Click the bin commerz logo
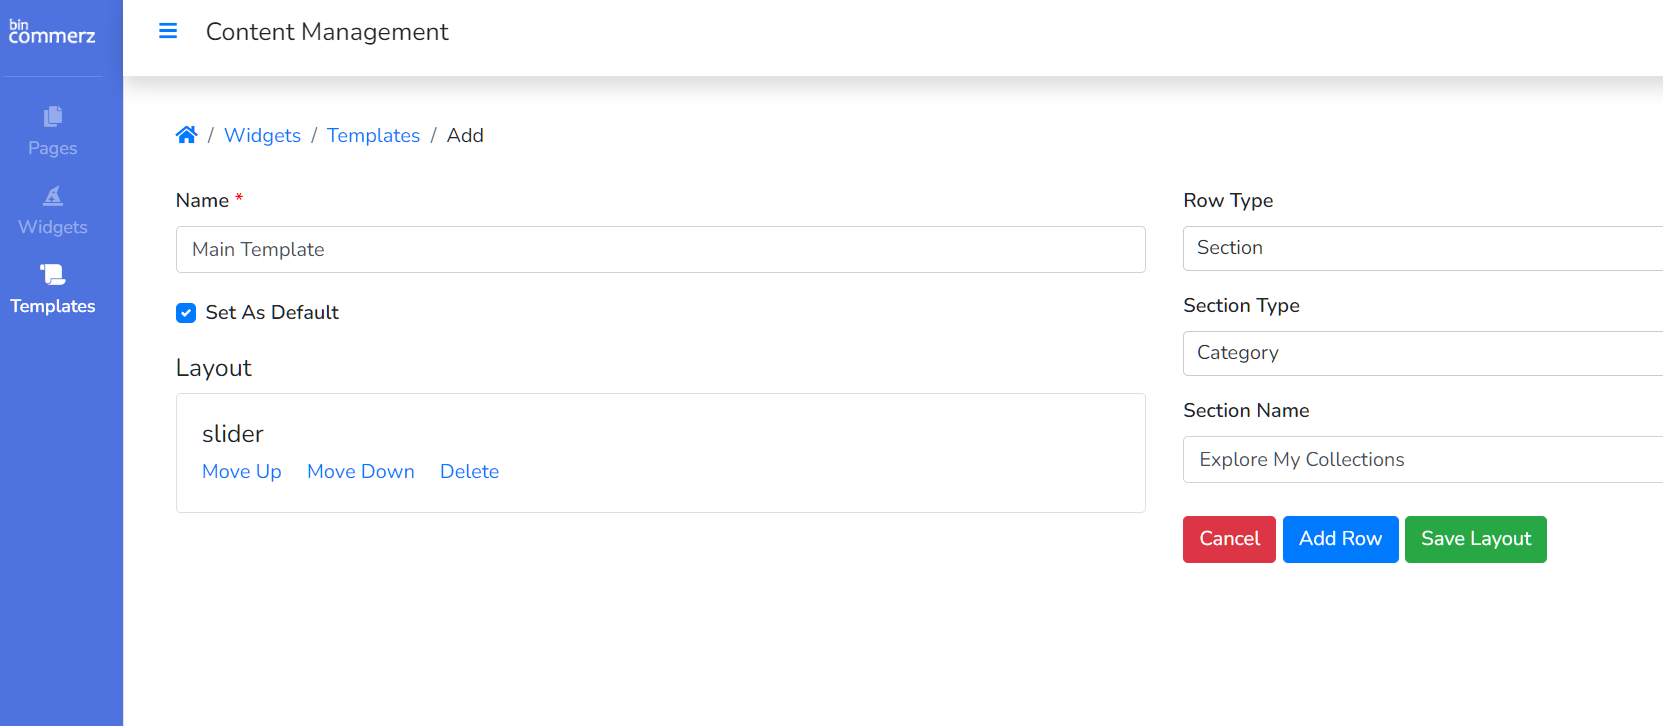 click(x=52, y=32)
